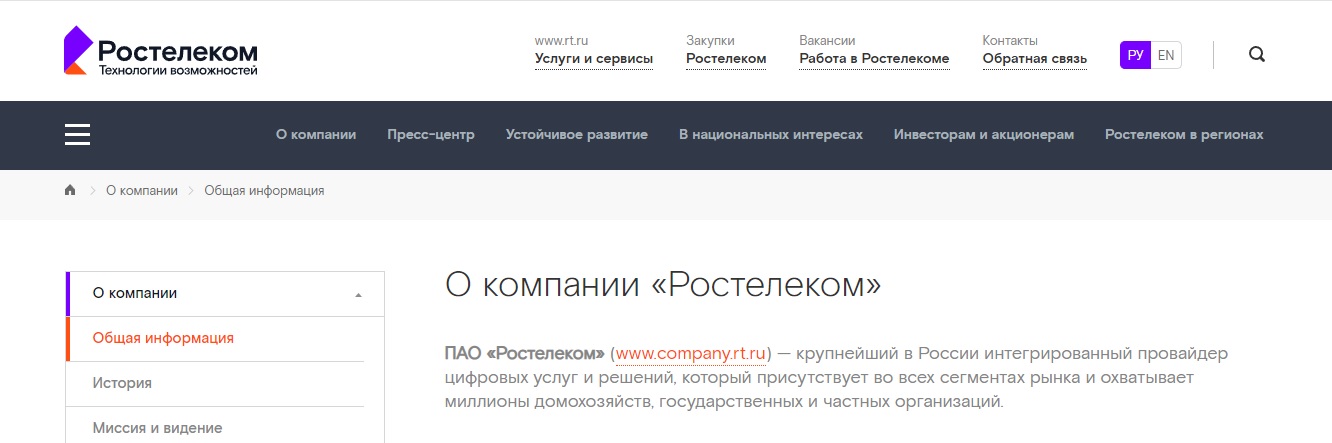Open the search magnifier icon
The width and height of the screenshot is (1332, 443).
(1257, 54)
